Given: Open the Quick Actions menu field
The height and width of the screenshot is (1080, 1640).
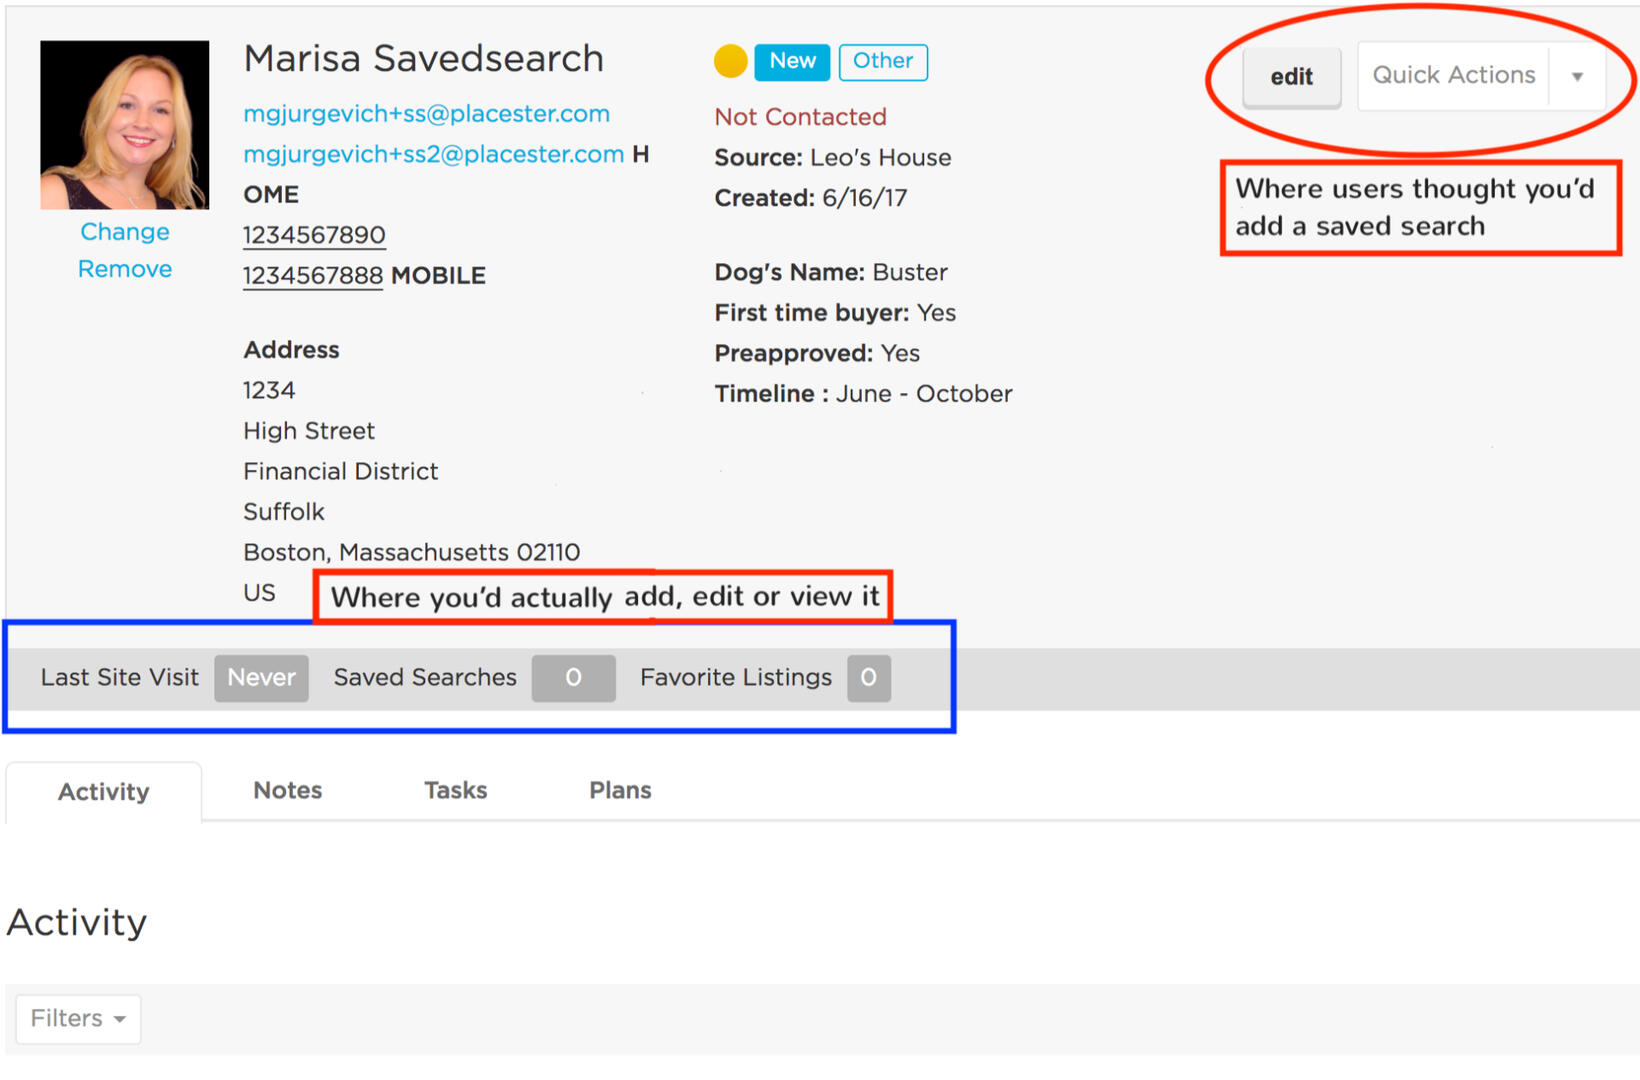Looking at the screenshot, I should pos(1453,76).
